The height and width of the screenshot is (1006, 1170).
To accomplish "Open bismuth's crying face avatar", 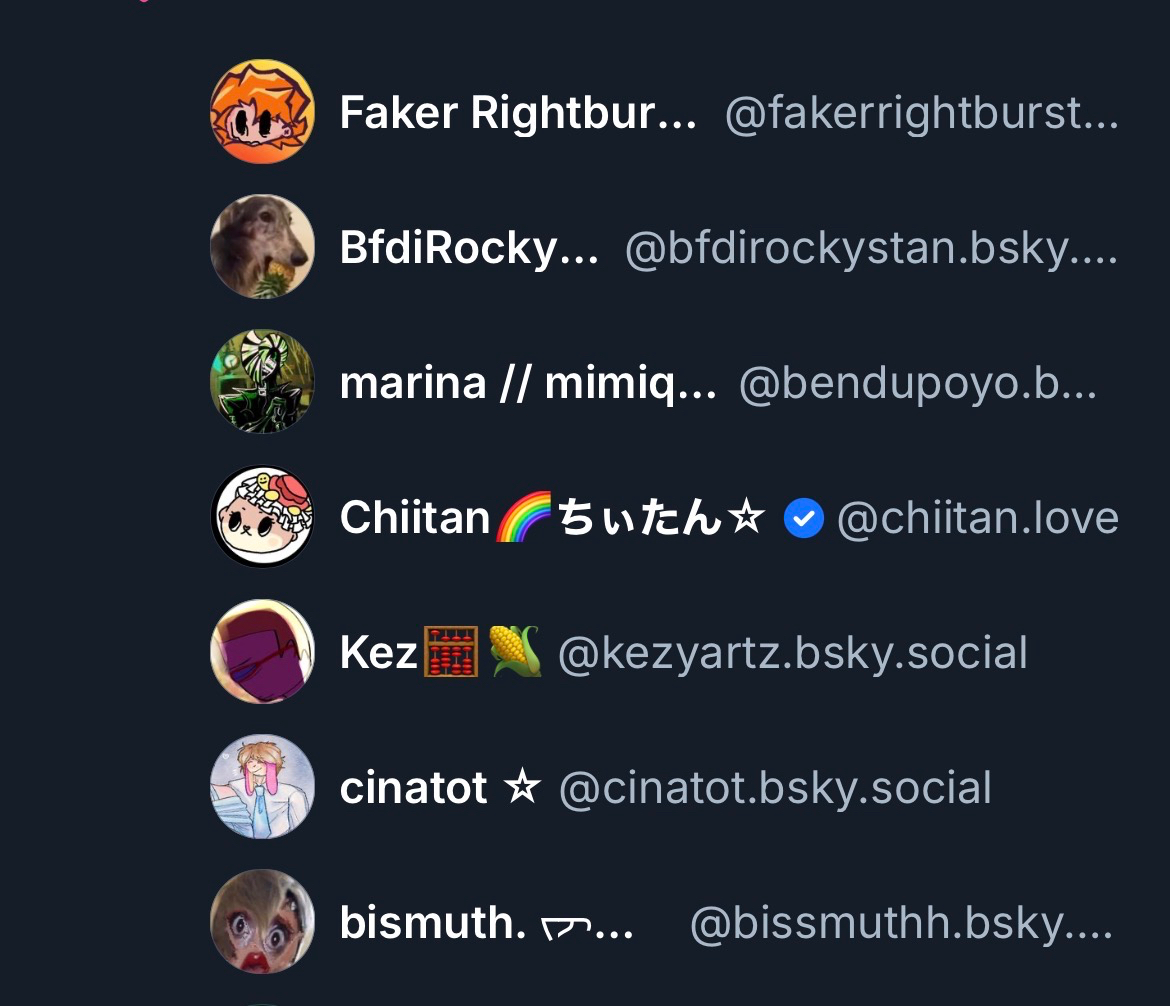I will (262, 922).
